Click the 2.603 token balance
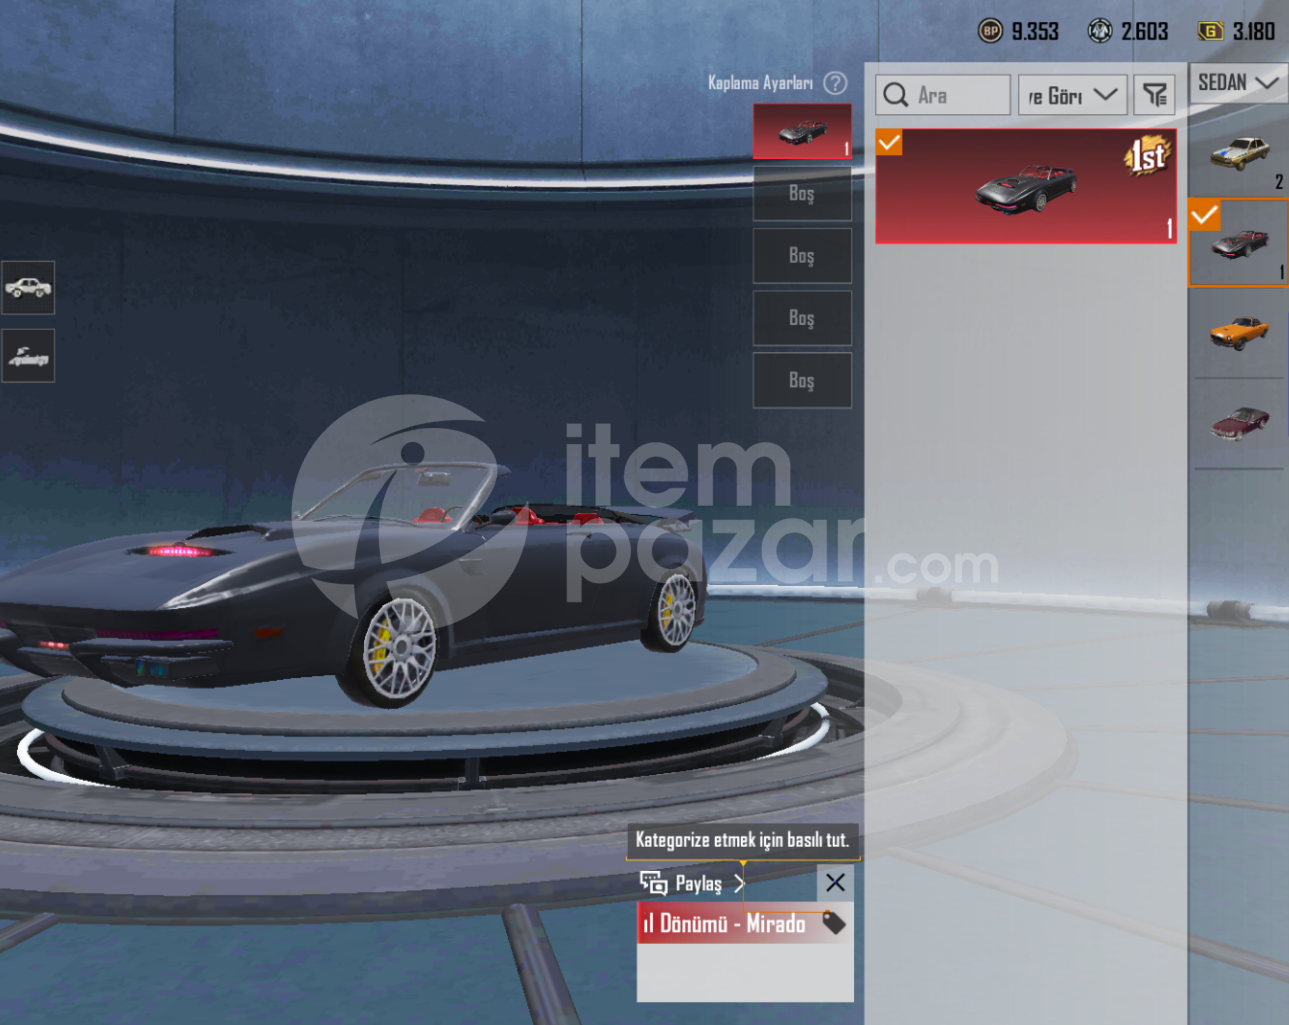The width and height of the screenshot is (1289, 1025). [x=1145, y=31]
